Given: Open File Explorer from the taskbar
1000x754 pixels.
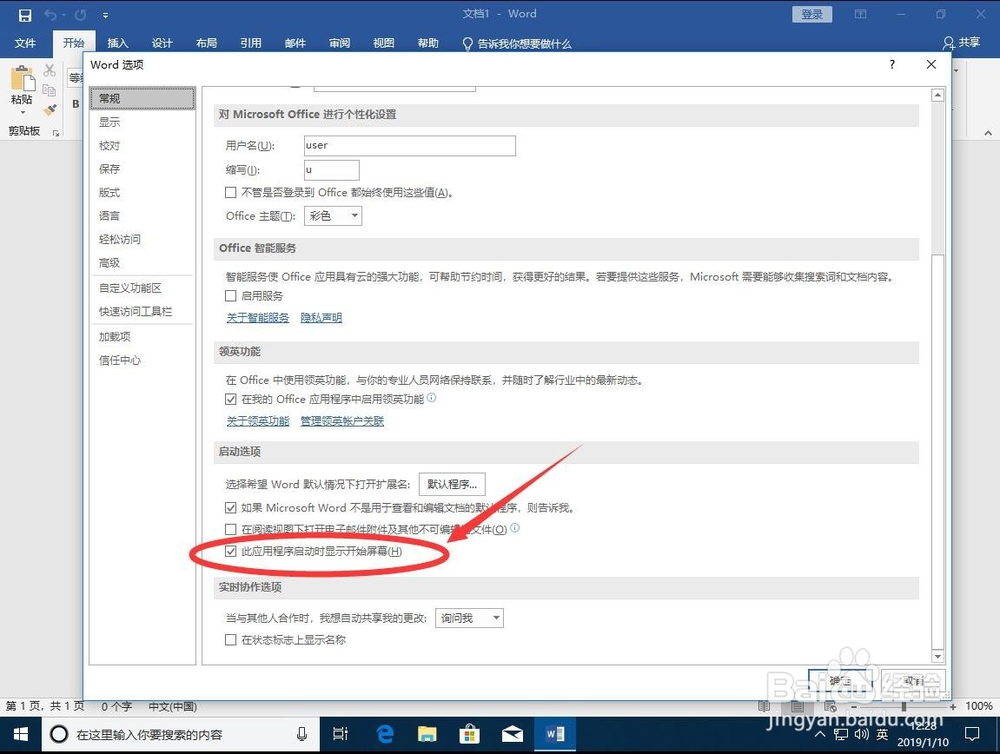Looking at the screenshot, I should pyautogui.click(x=427, y=734).
